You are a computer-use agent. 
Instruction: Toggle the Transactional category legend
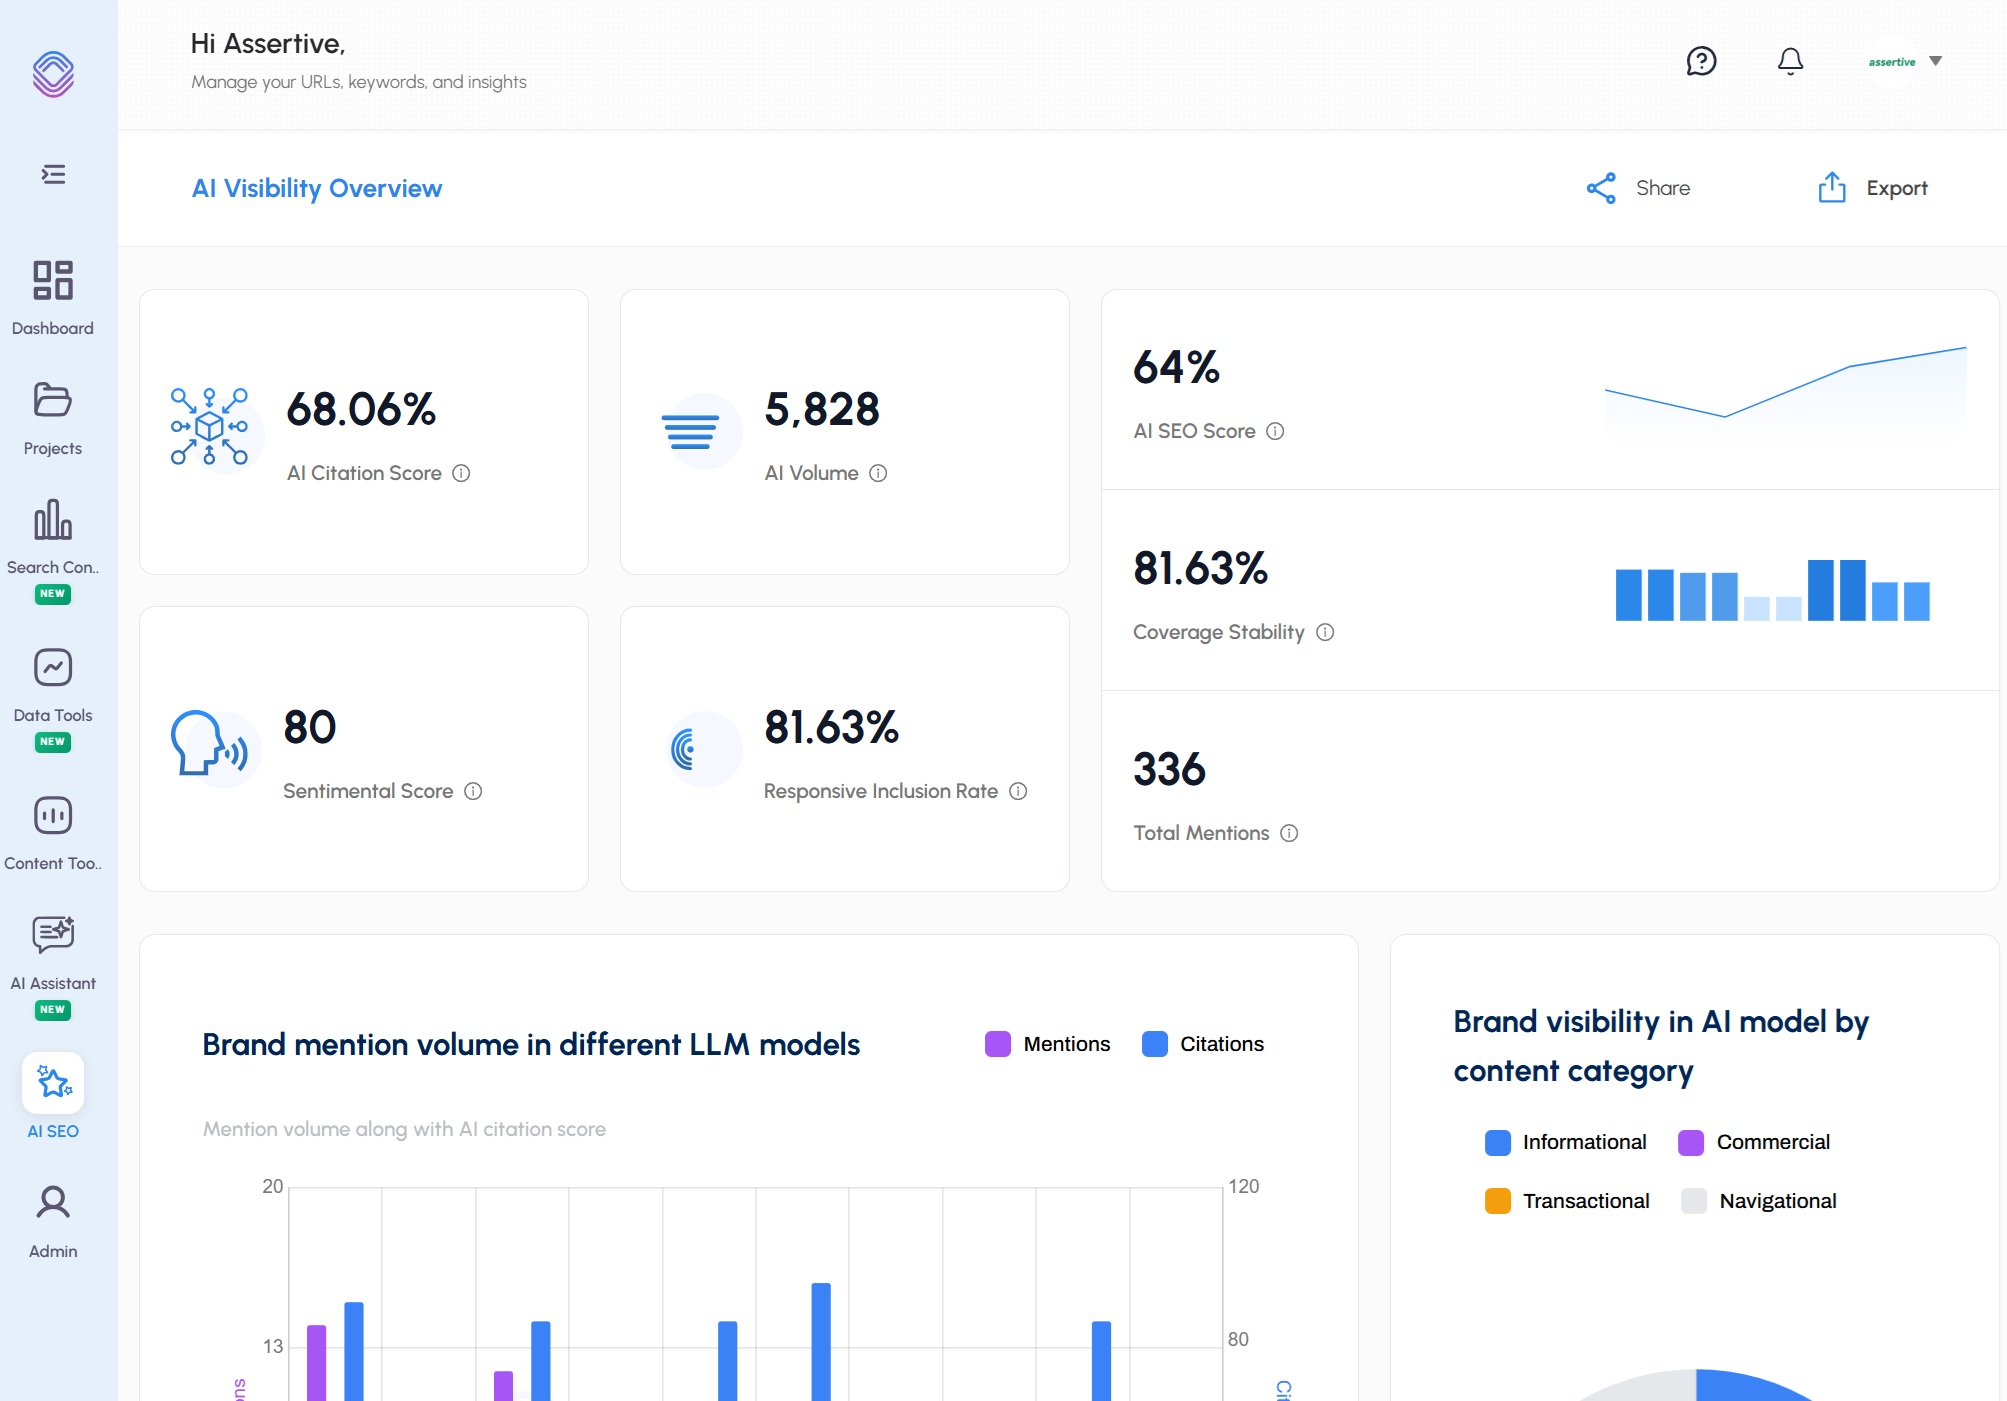pos(1567,1201)
